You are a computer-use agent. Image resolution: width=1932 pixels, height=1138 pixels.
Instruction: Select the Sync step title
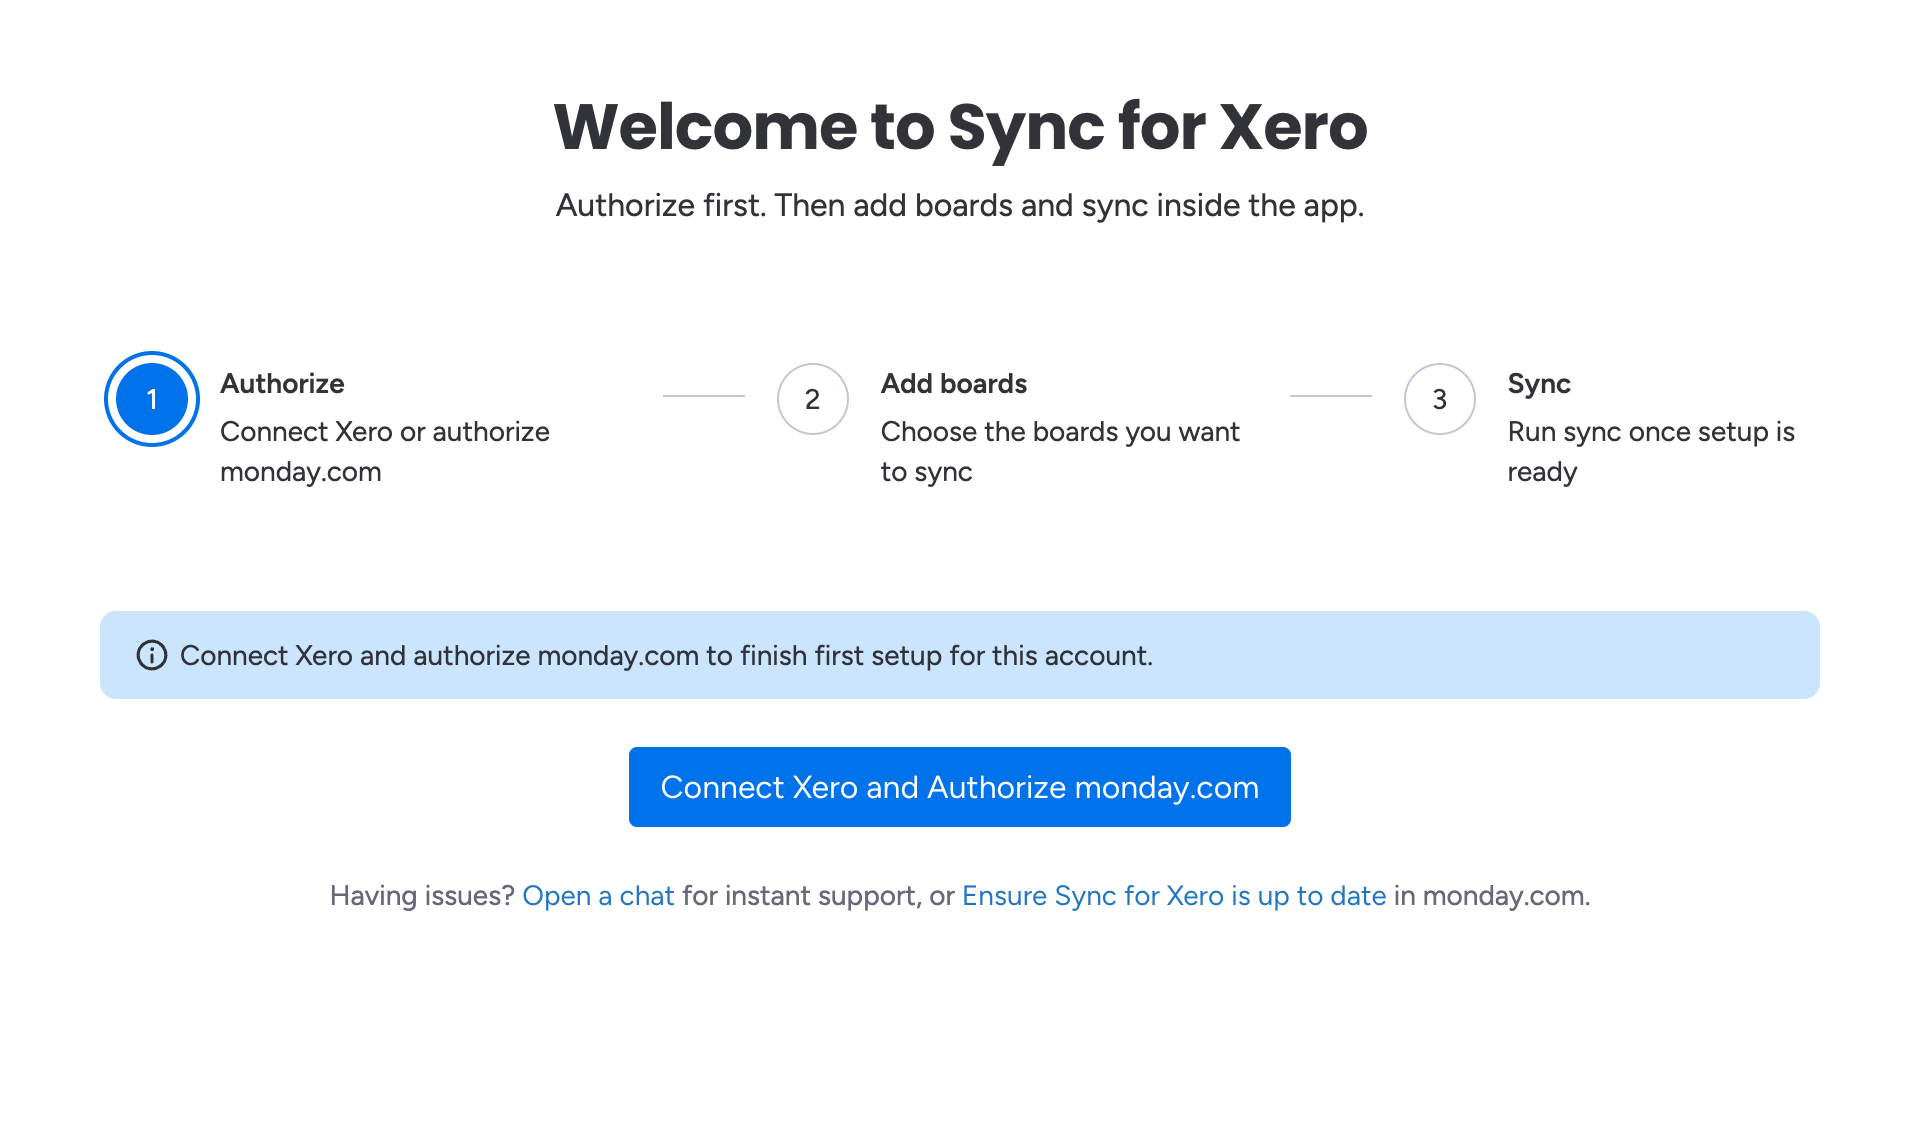coord(1539,384)
